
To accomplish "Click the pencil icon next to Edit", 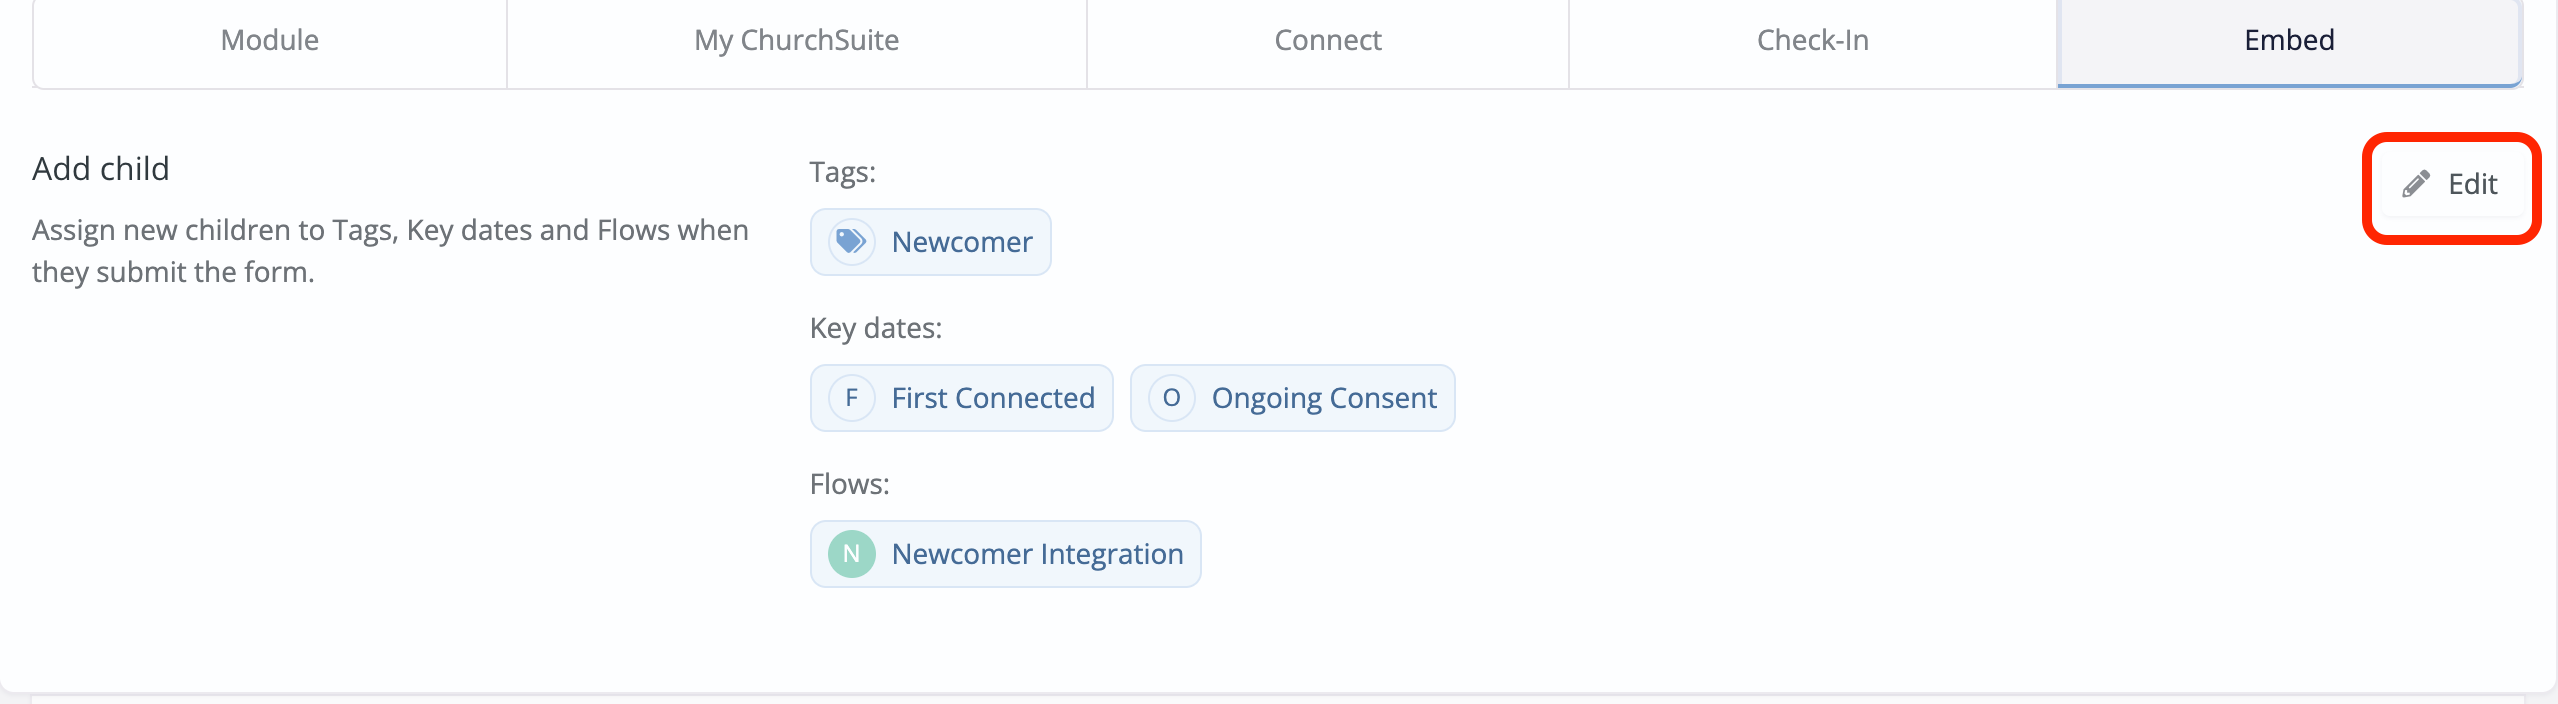I will pos(2418,183).
